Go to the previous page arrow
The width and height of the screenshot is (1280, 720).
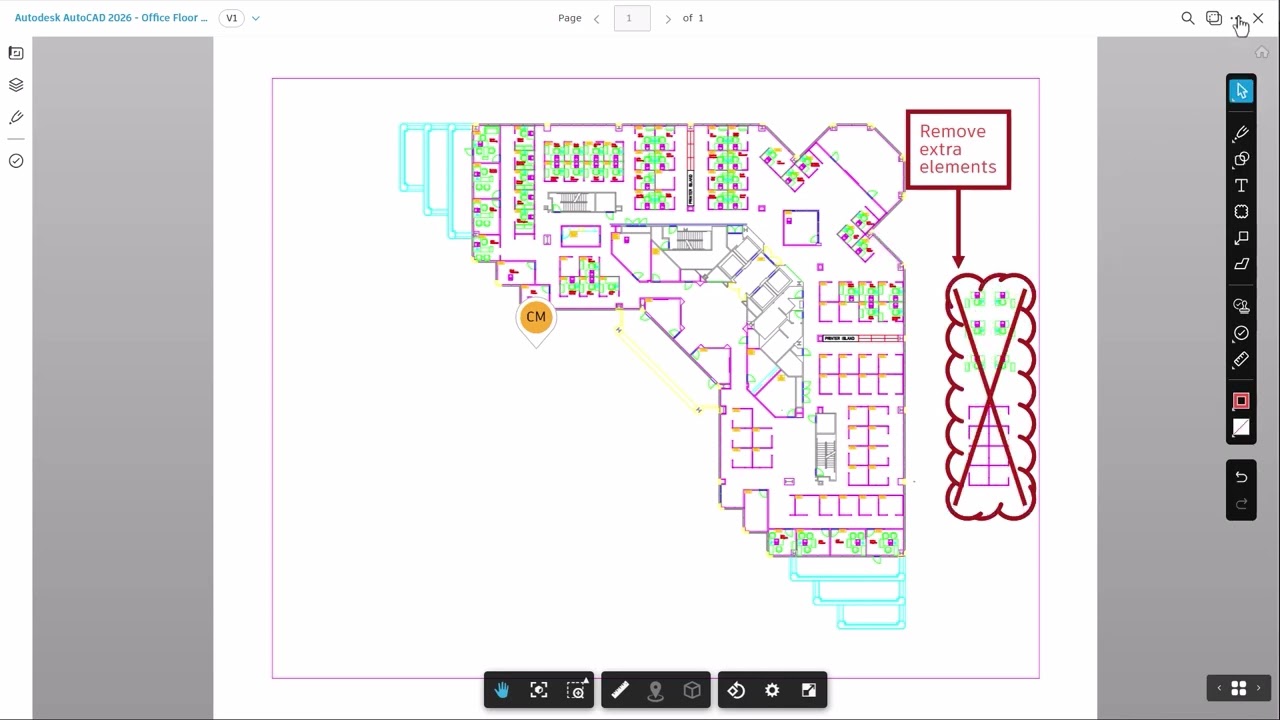click(597, 18)
